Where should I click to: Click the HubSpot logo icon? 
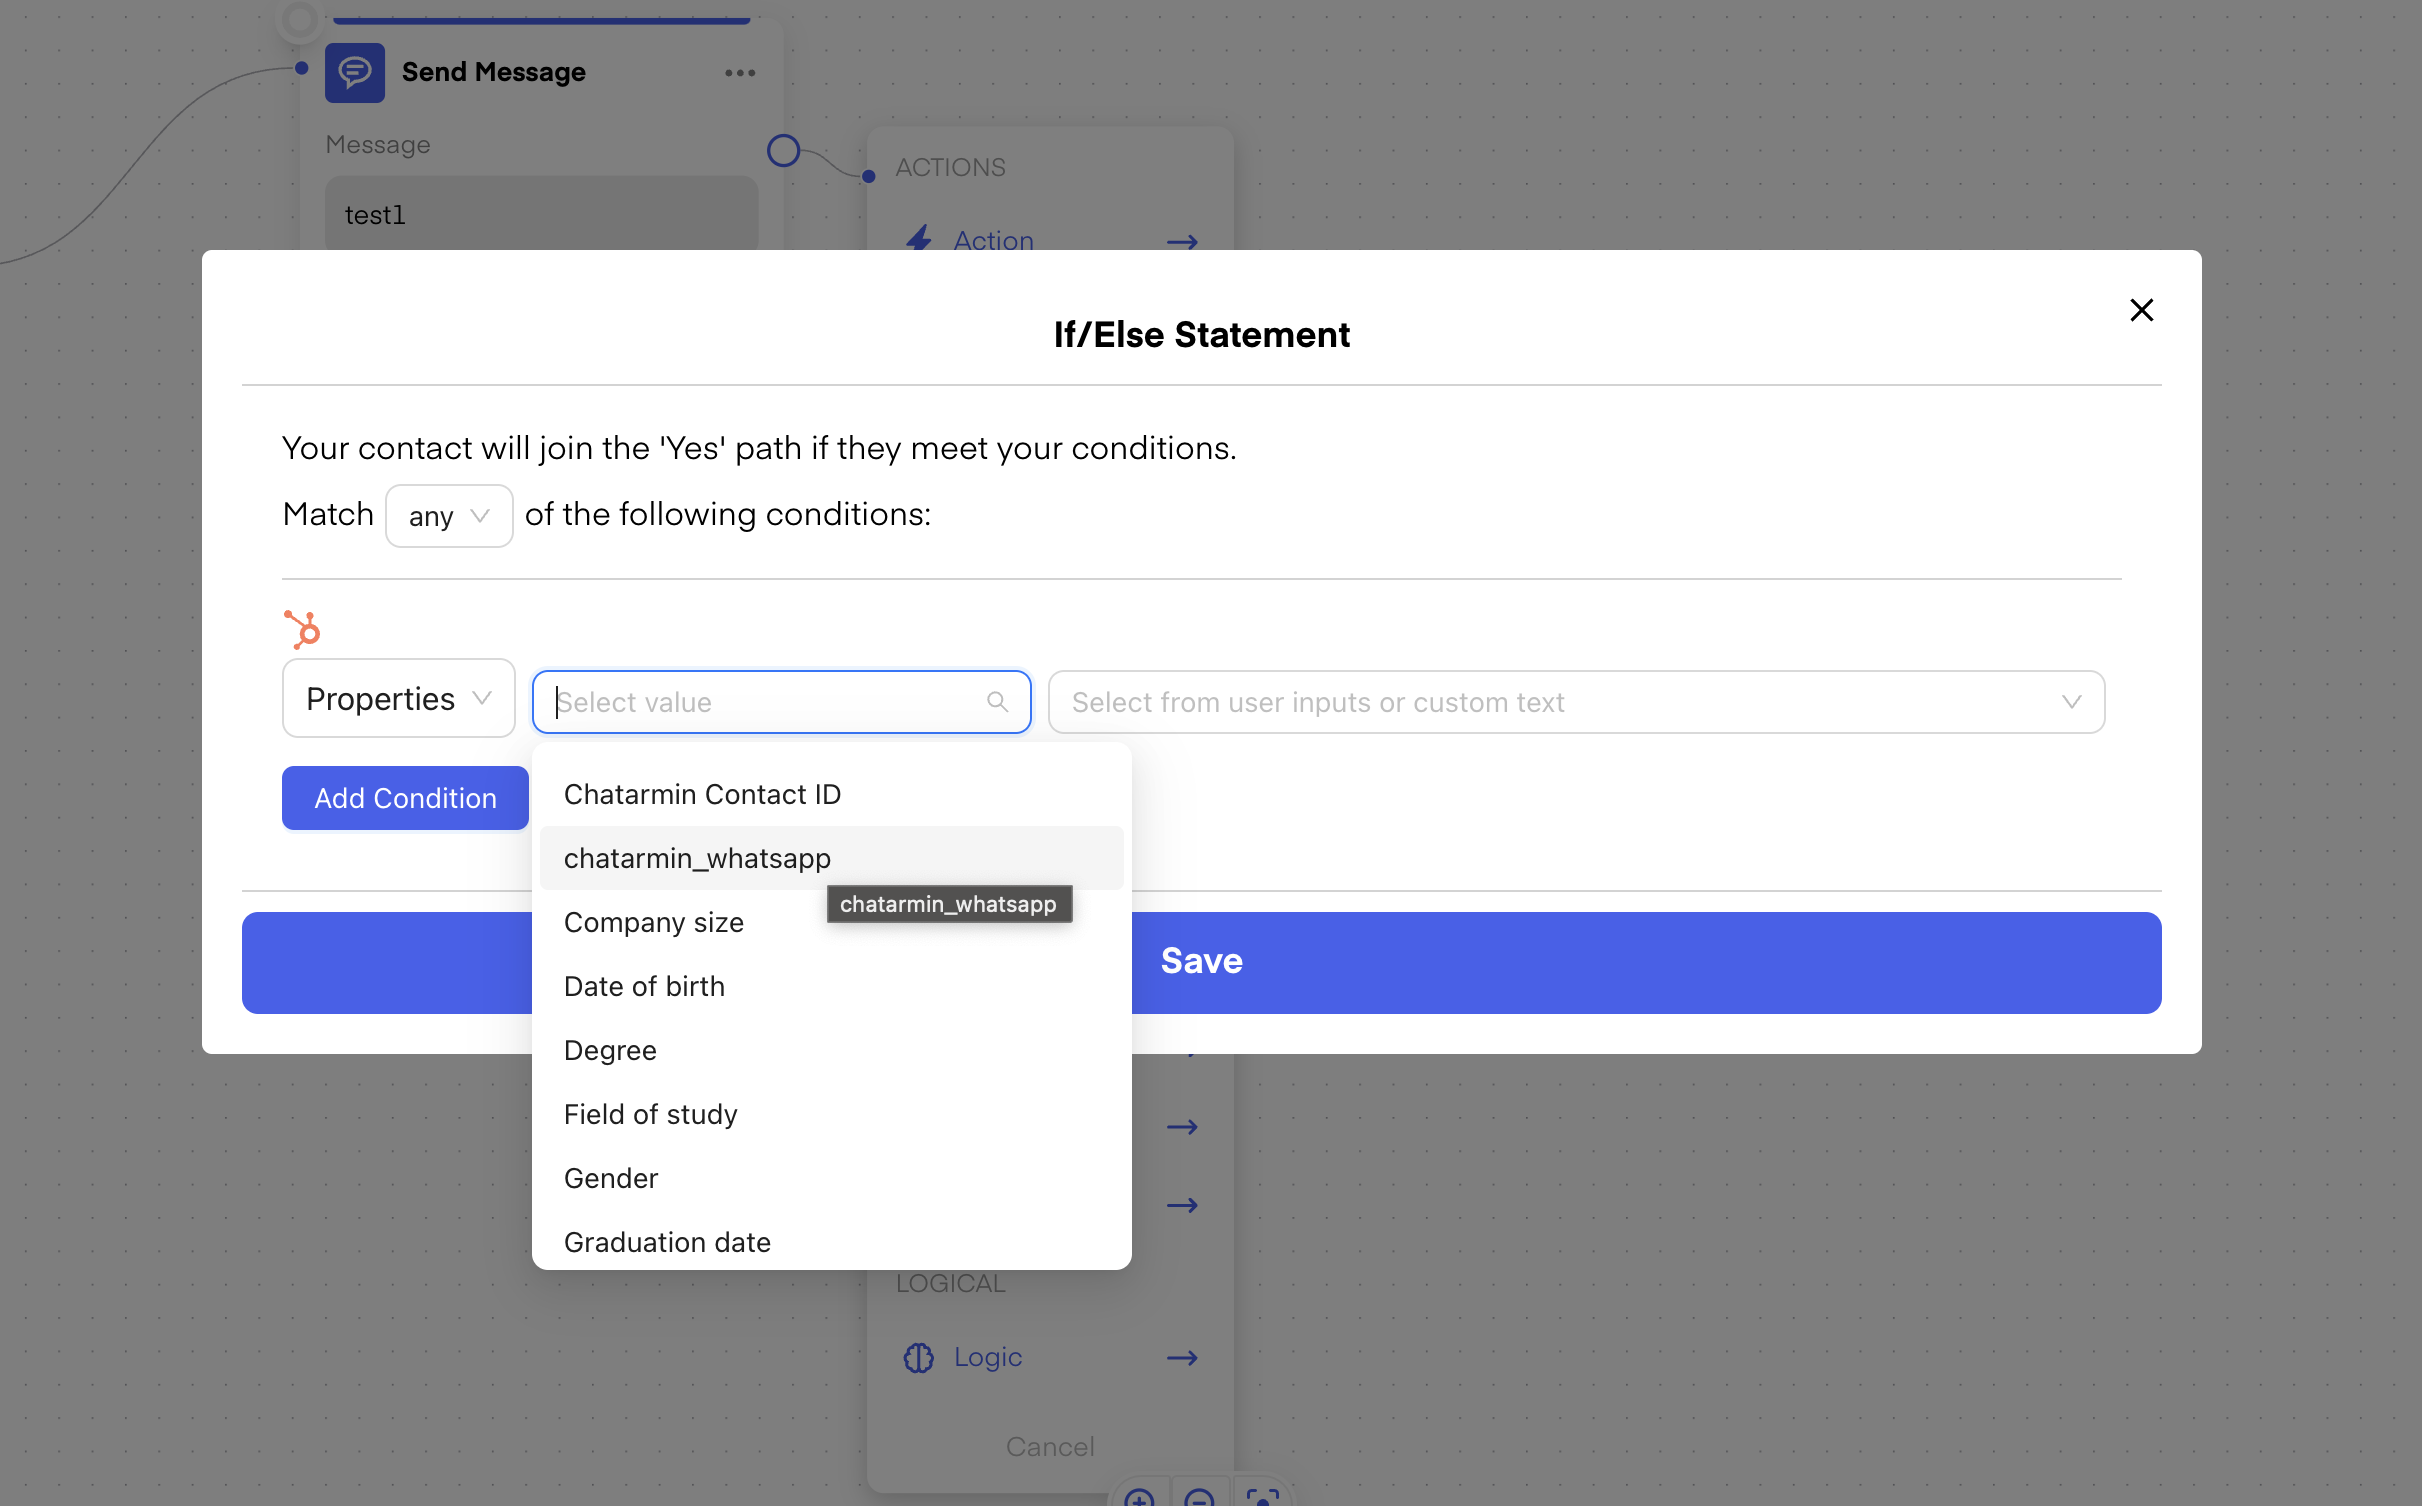click(x=302, y=630)
